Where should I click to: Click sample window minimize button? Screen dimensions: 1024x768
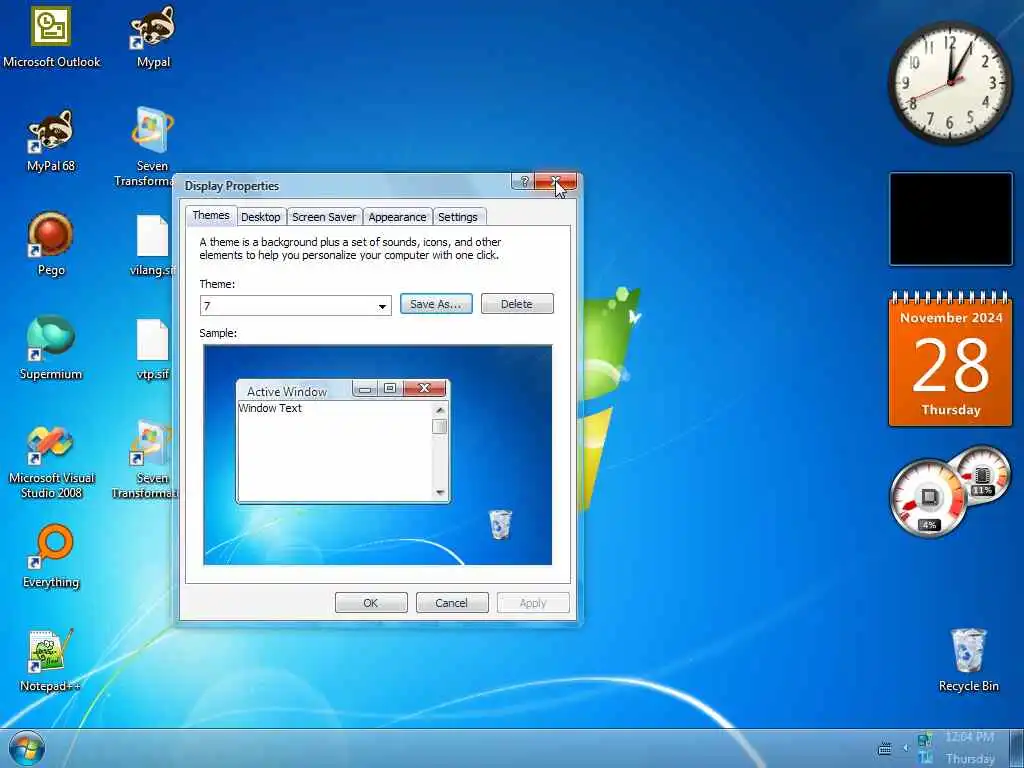(x=365, y=389)
